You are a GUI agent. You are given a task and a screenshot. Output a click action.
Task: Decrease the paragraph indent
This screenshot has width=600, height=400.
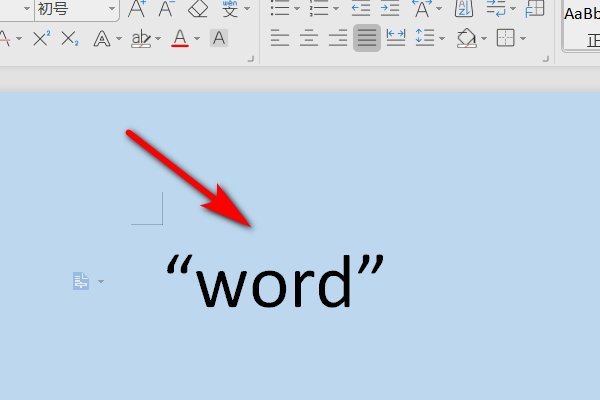pyautogui.click(x=361, y=8)
